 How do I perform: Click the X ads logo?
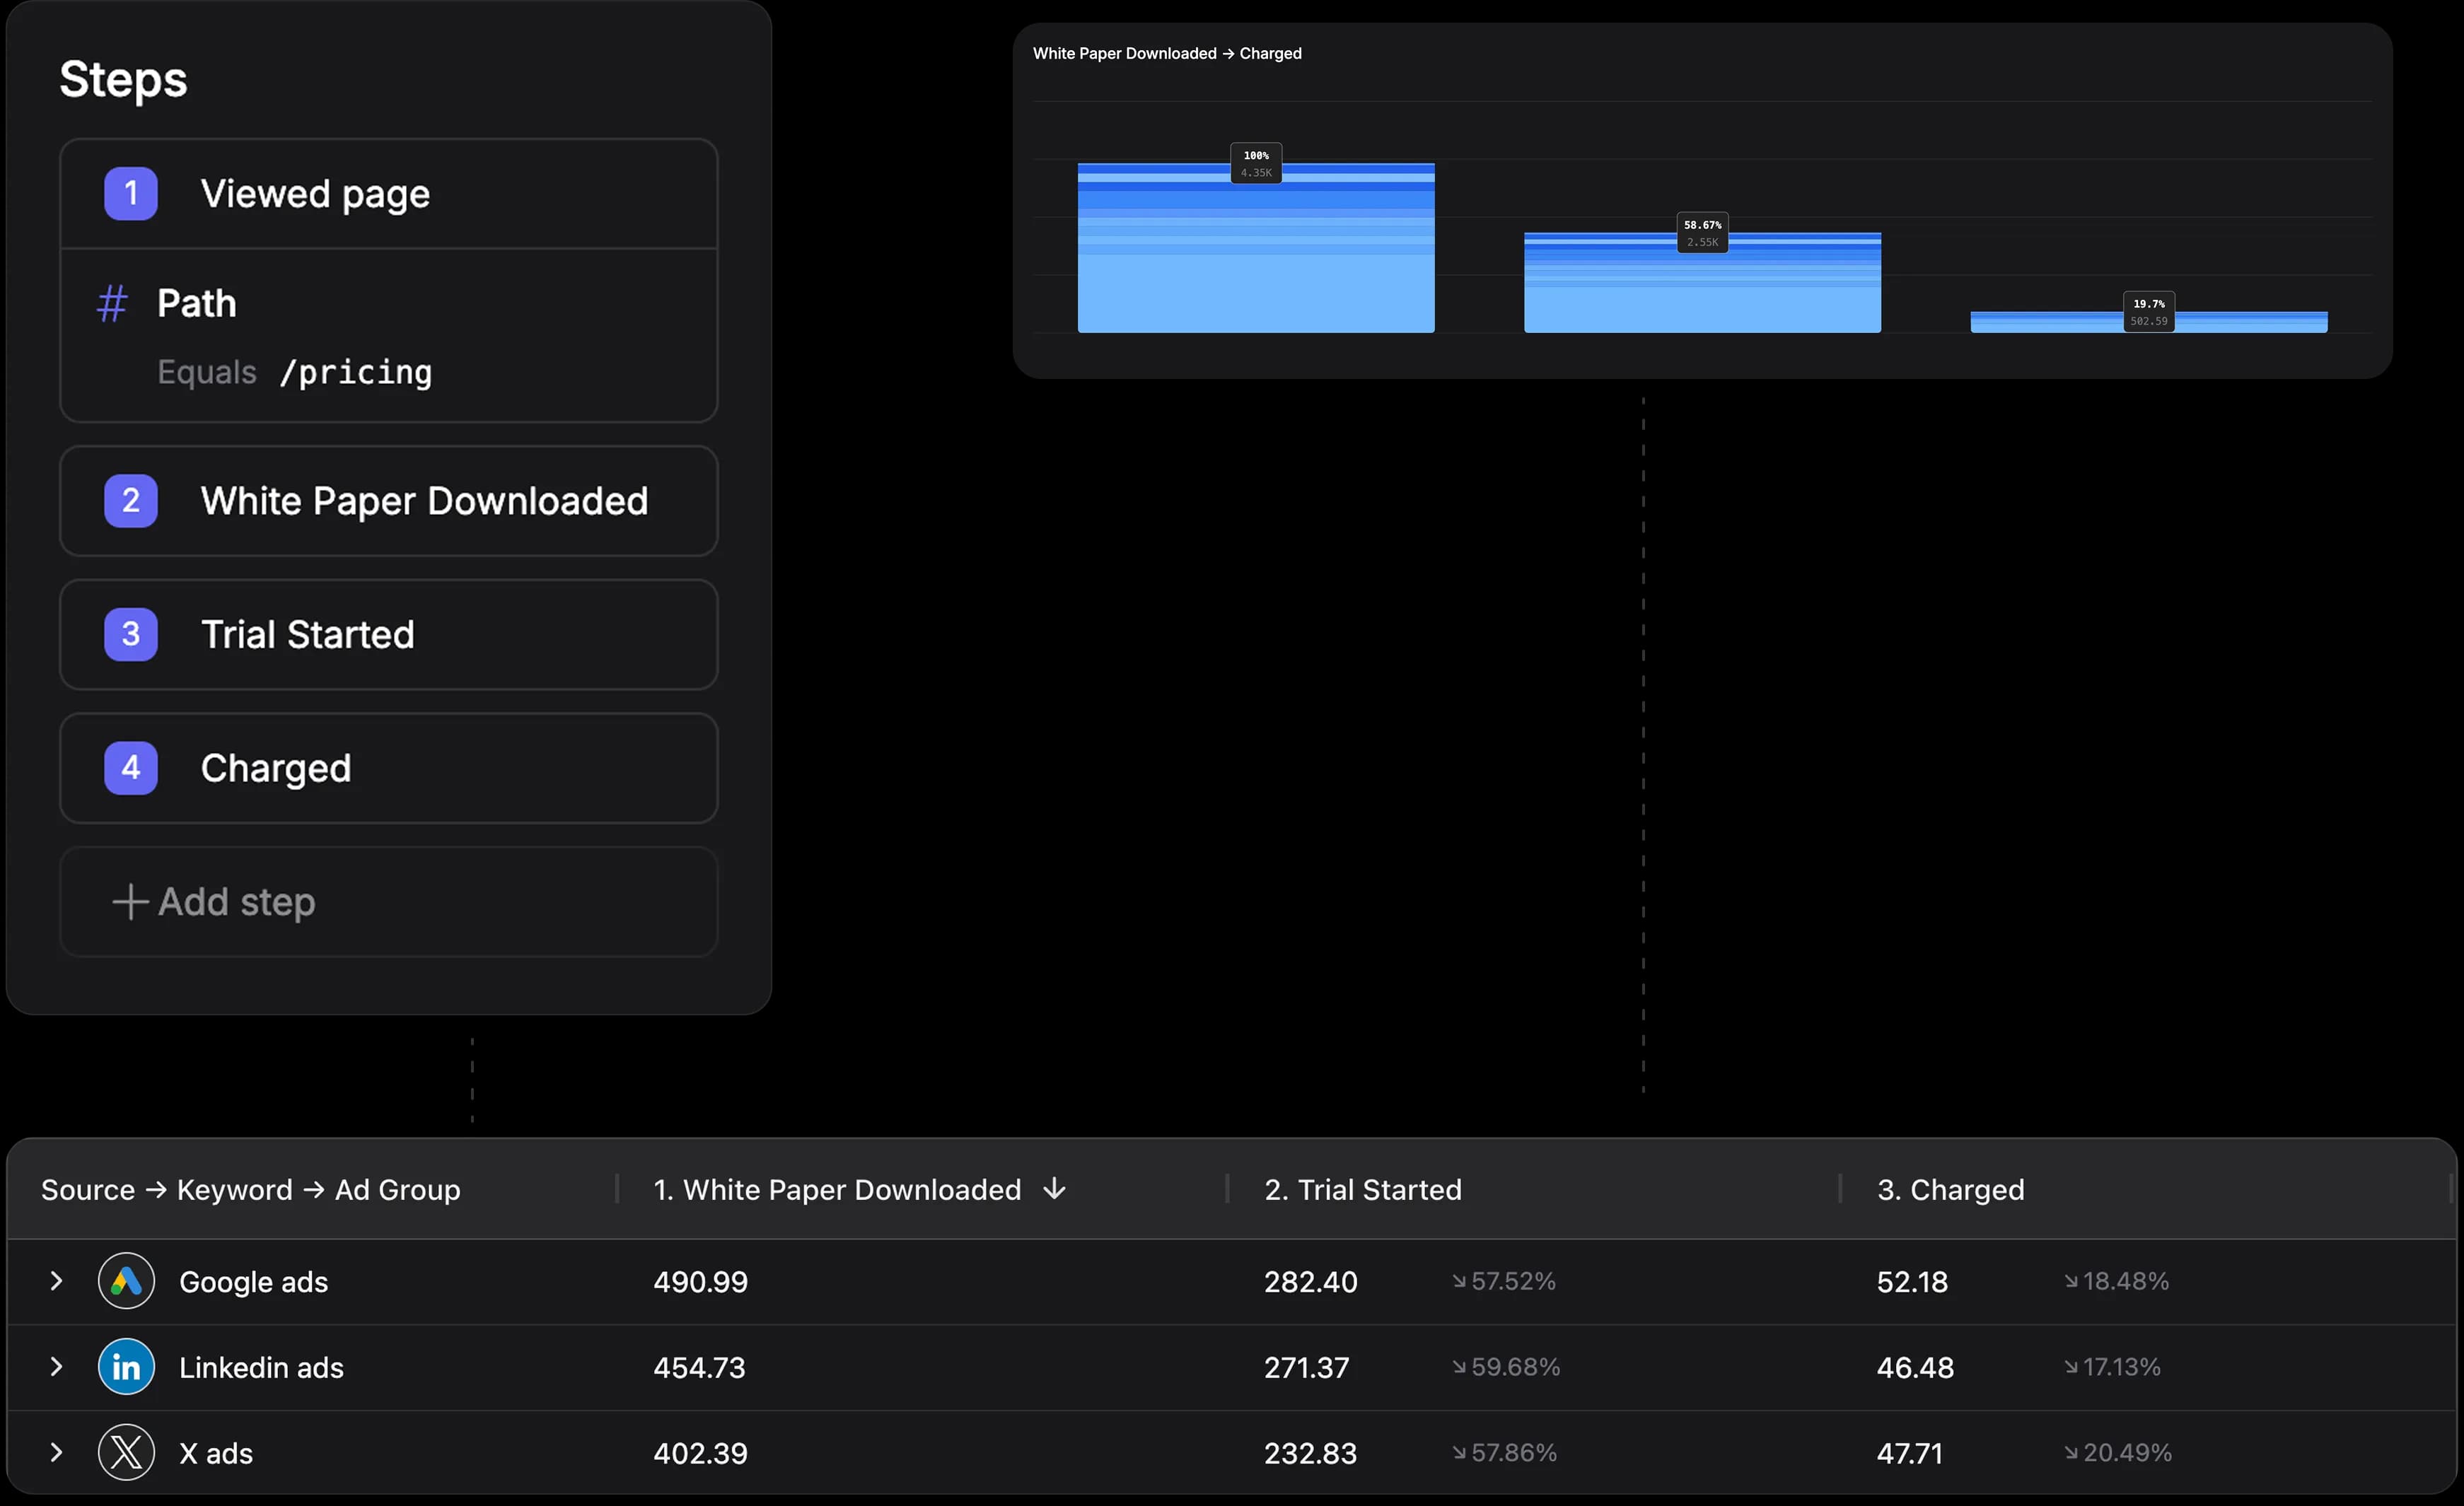127,1452
